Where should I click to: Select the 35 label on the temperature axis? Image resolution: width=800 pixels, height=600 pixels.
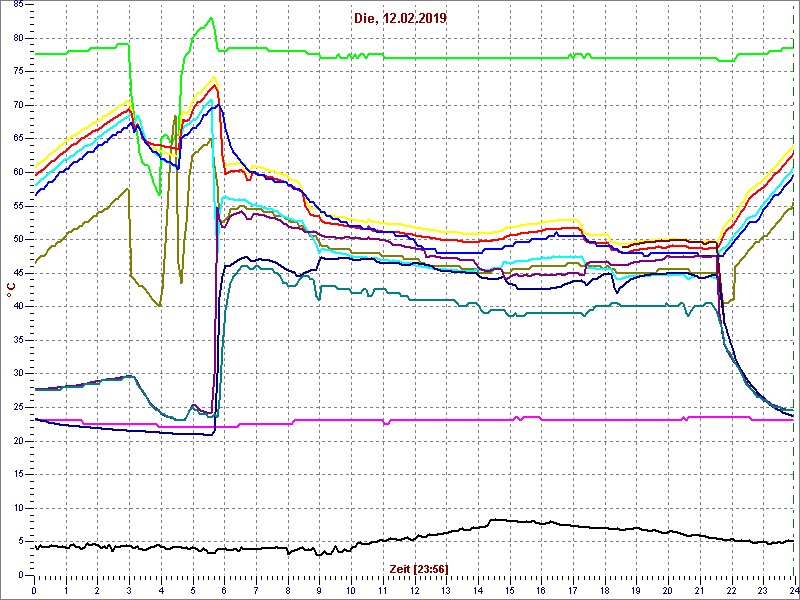(x=17, y=340)
